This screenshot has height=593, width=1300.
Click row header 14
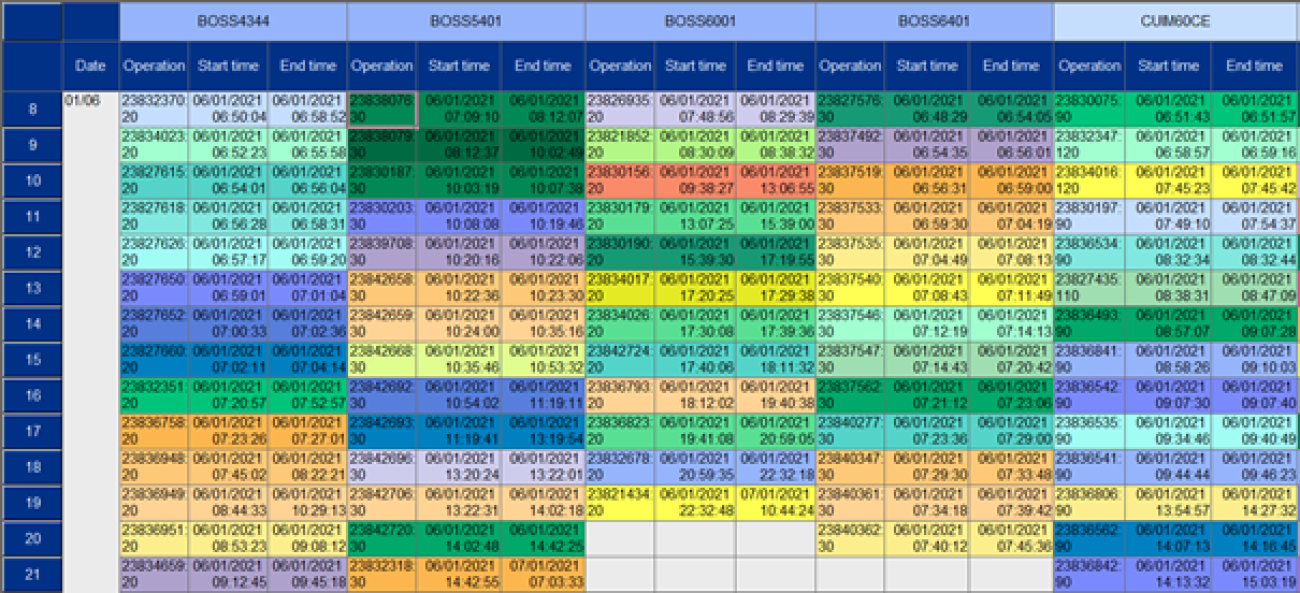pyautogui.click(x=31, y=324)
